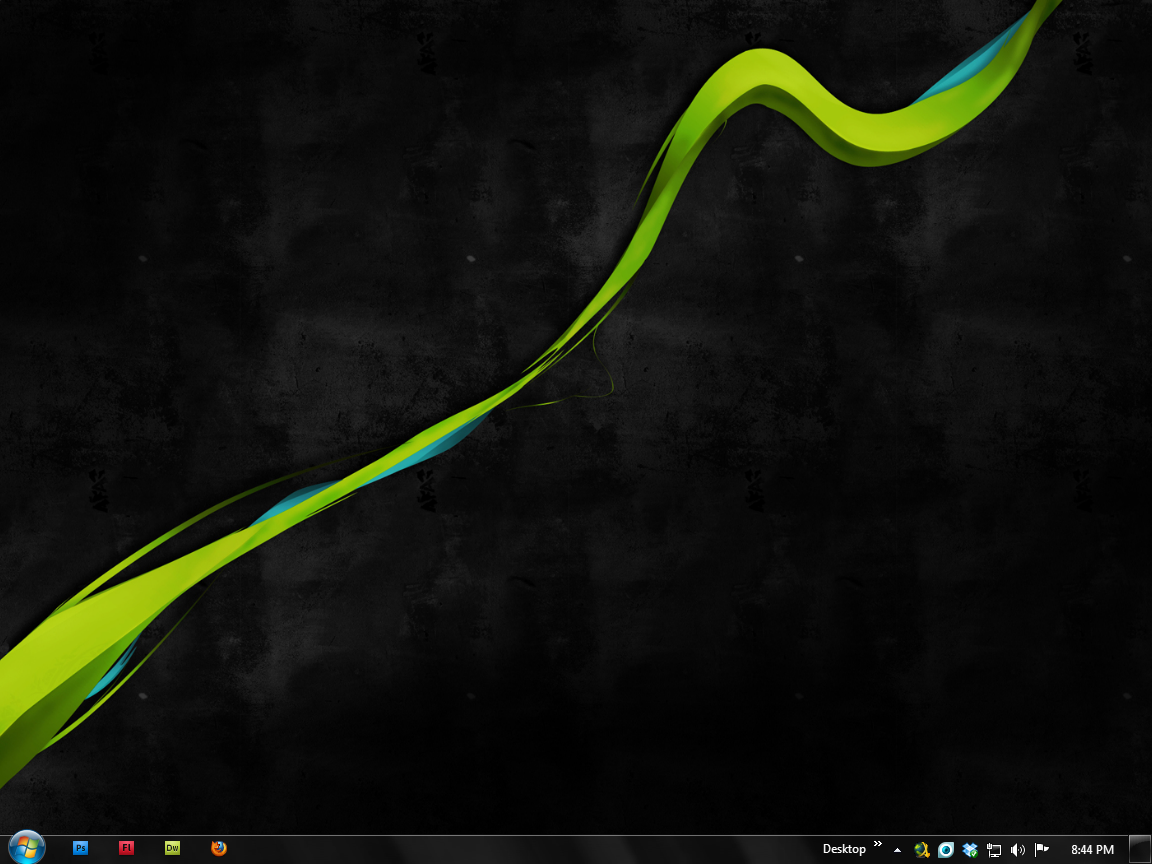Open the Dropbox tray icon
This screenshot has width=1152, height=864.
pos(970,850)
